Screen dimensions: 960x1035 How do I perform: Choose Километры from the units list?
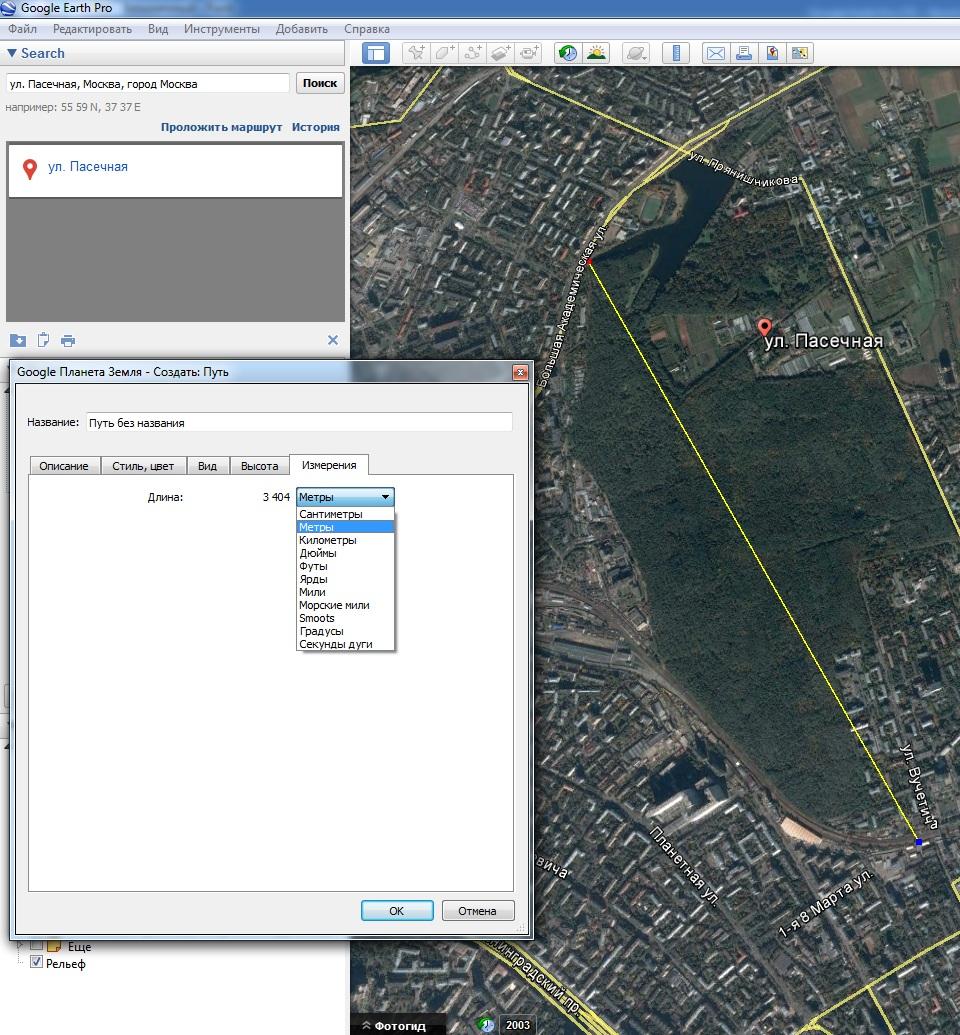click(x=327, y=540)
